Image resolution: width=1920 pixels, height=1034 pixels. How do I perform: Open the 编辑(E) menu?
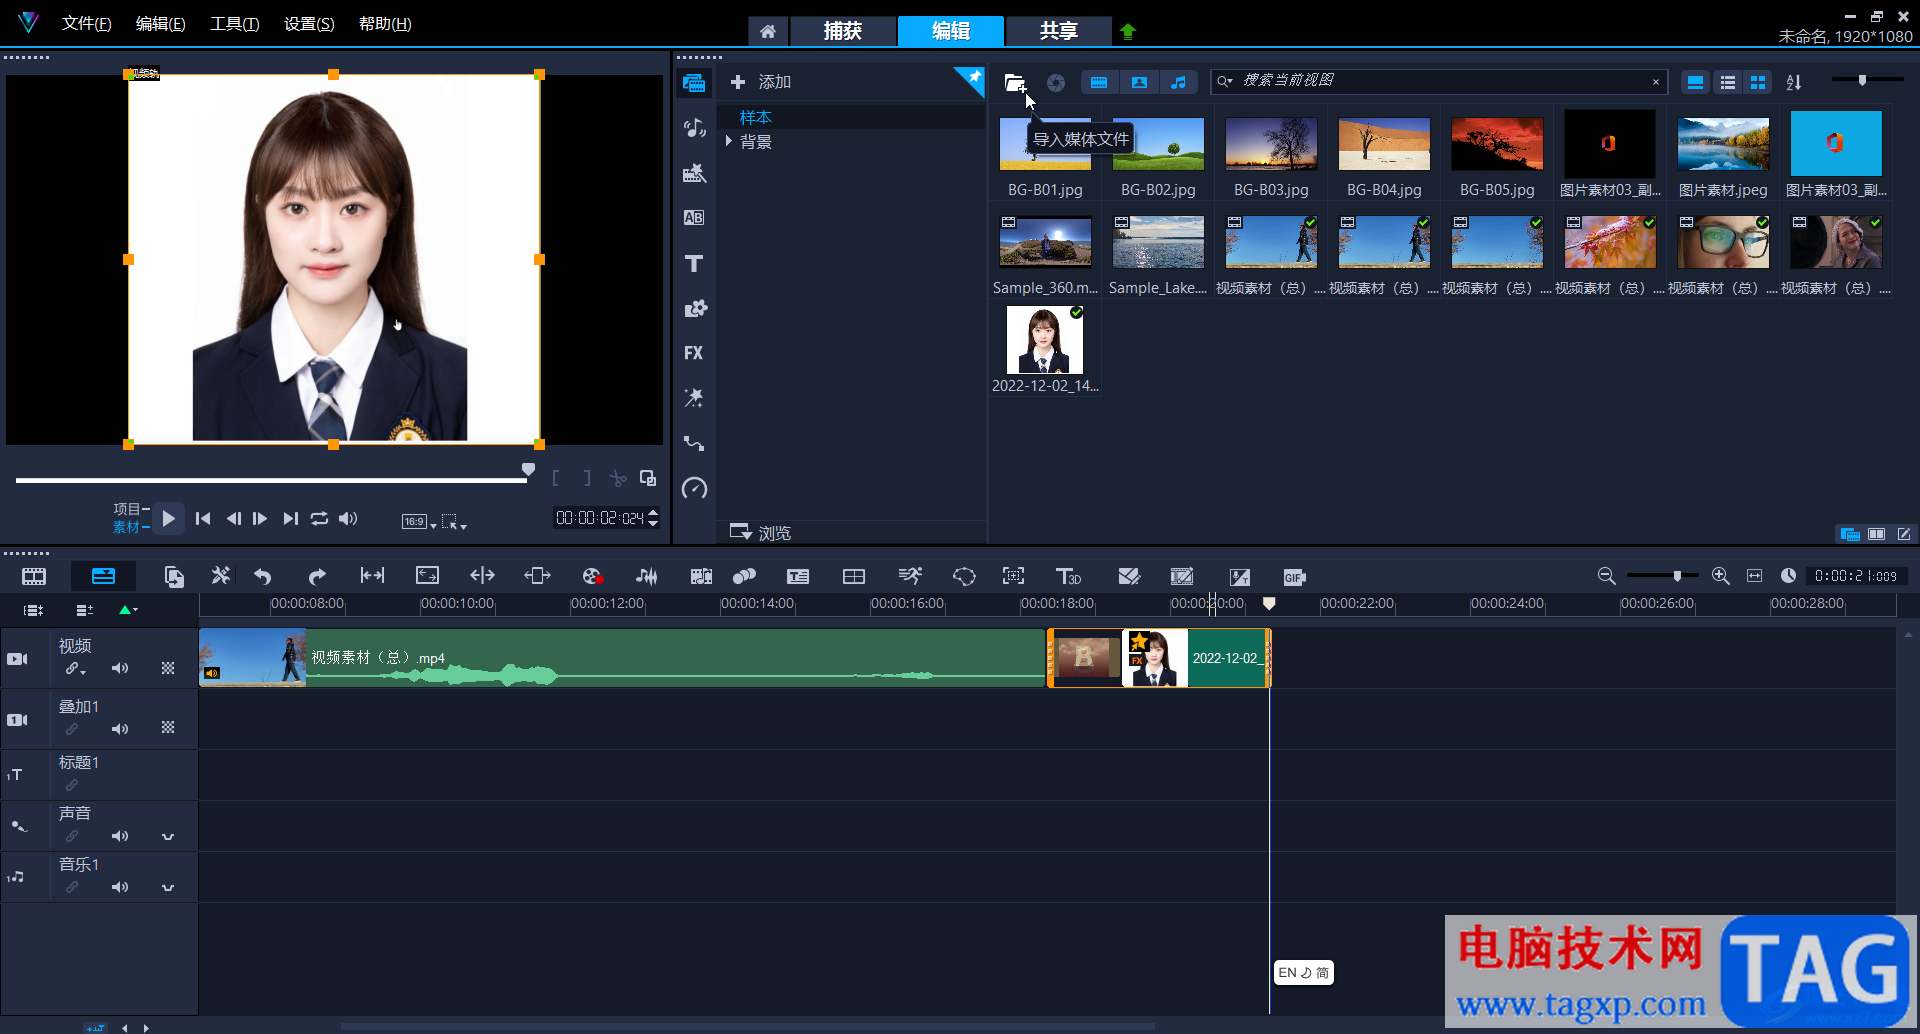tap(161, 24)
